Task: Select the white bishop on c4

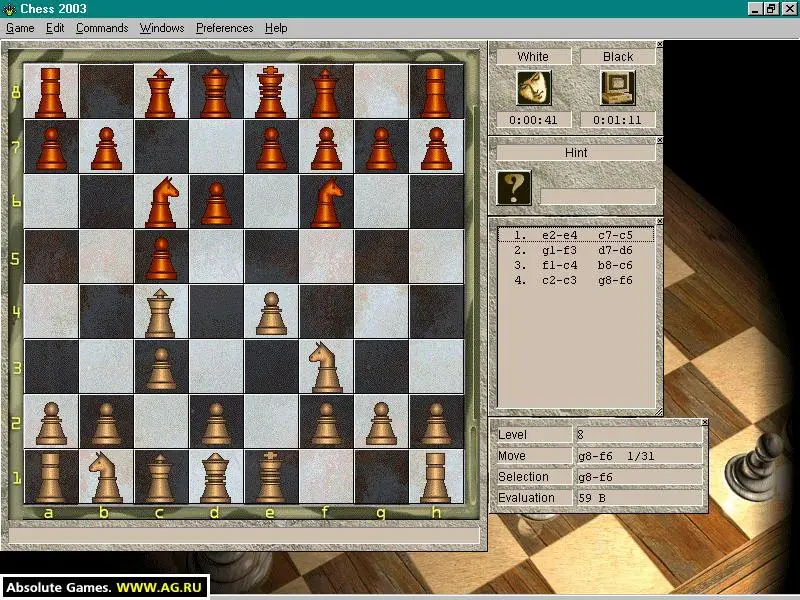Action: point(161,311)
